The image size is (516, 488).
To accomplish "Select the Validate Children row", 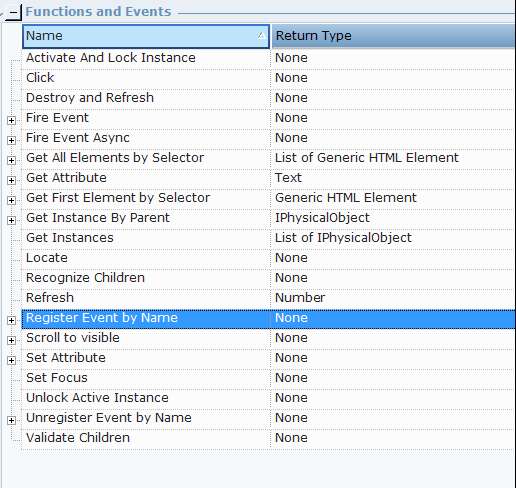I will pos(268,438).
